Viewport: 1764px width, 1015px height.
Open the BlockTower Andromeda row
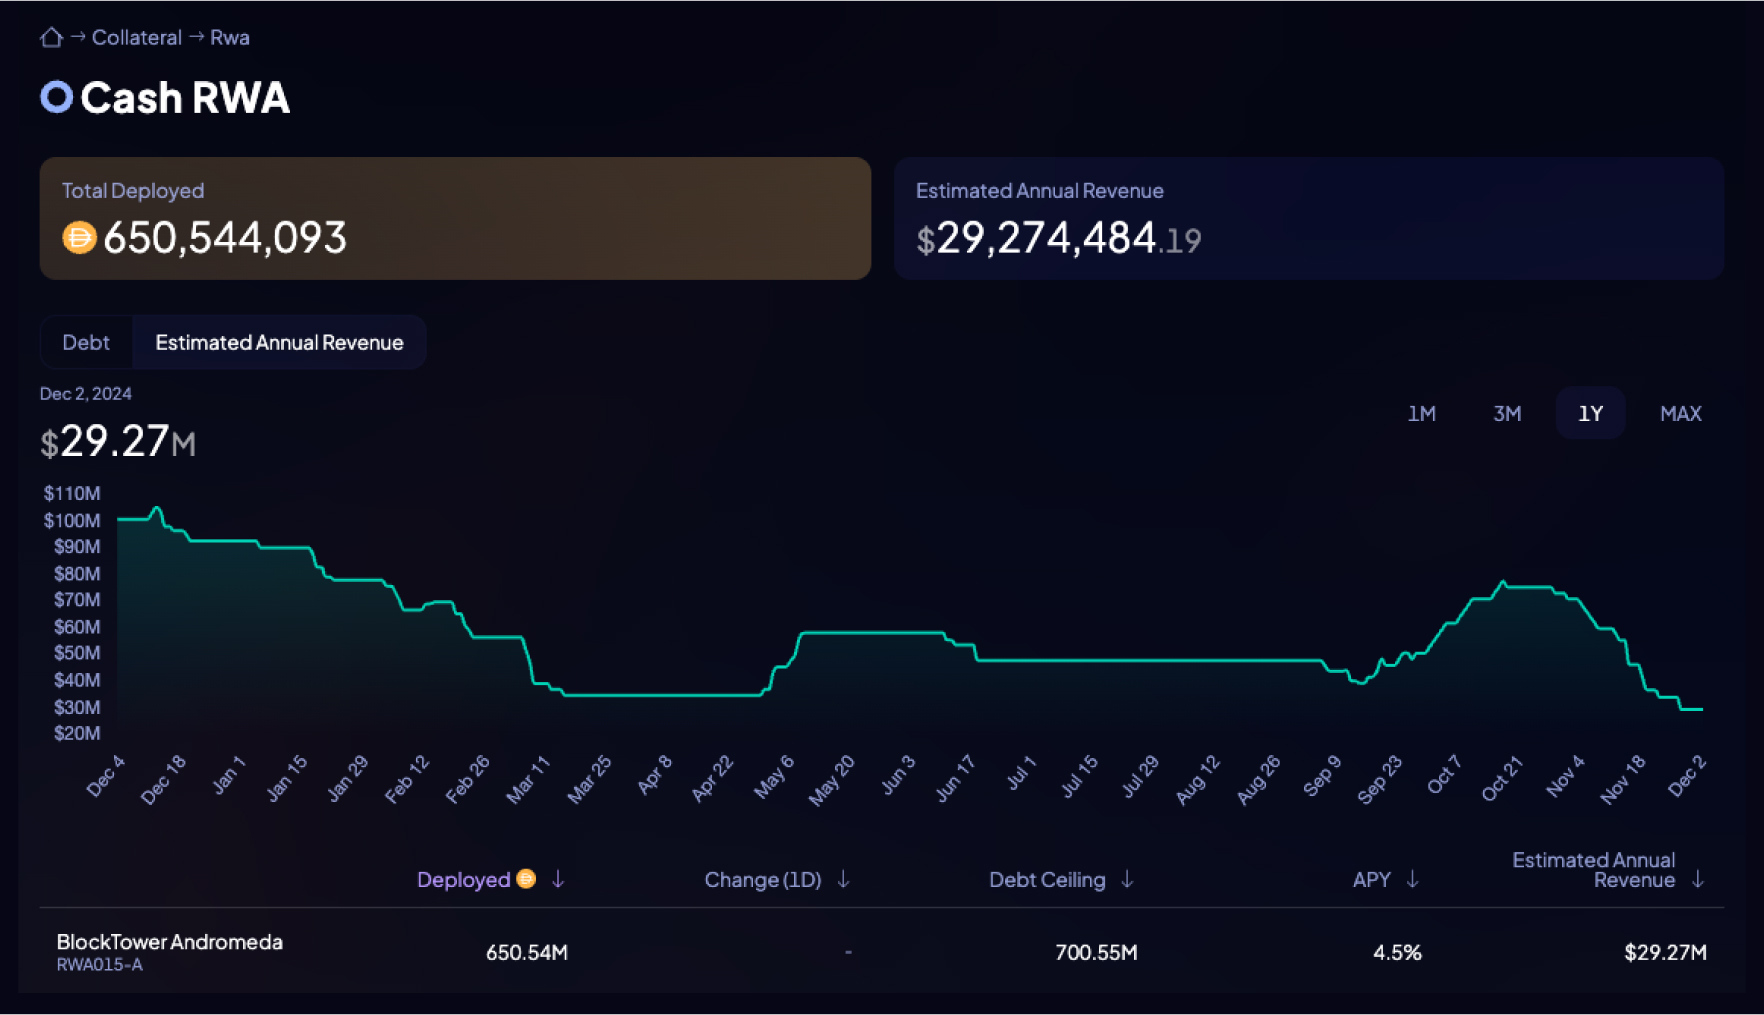click(x=881, y=951)
